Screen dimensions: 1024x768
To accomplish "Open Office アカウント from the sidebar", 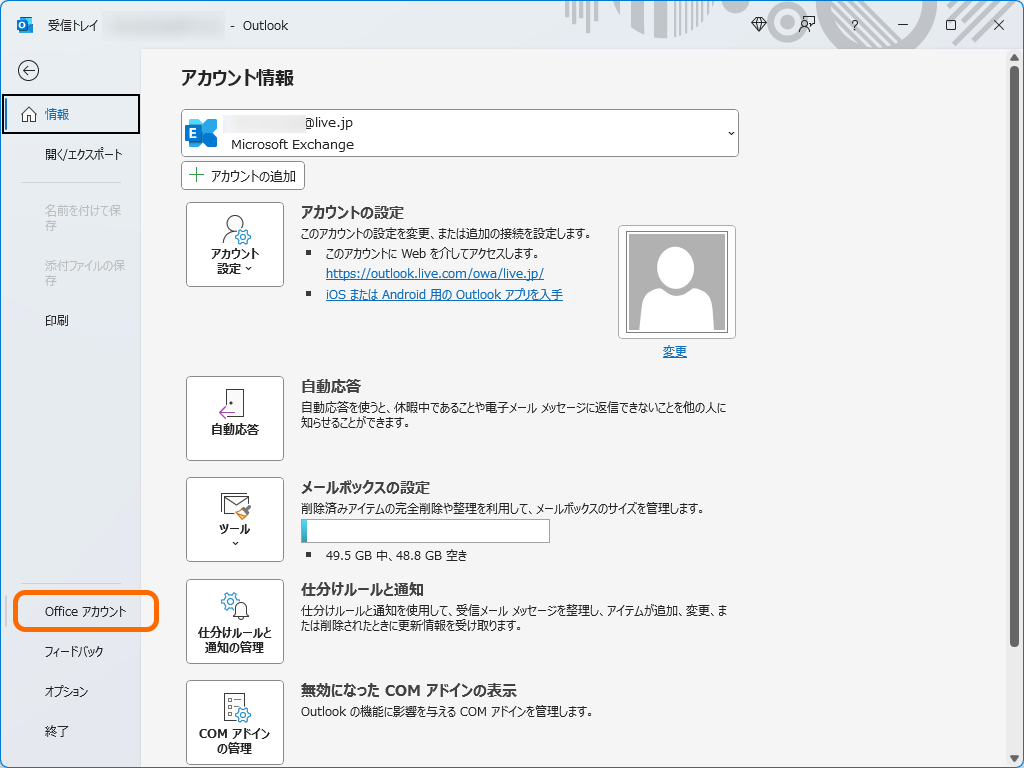I will pyautogui.click(x=85, y=610).
